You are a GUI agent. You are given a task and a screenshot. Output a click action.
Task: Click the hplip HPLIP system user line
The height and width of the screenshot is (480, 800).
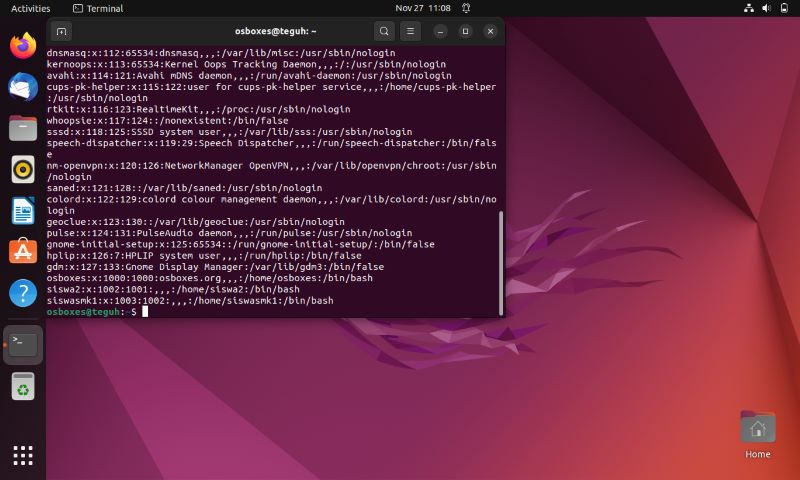pos(204,256)
